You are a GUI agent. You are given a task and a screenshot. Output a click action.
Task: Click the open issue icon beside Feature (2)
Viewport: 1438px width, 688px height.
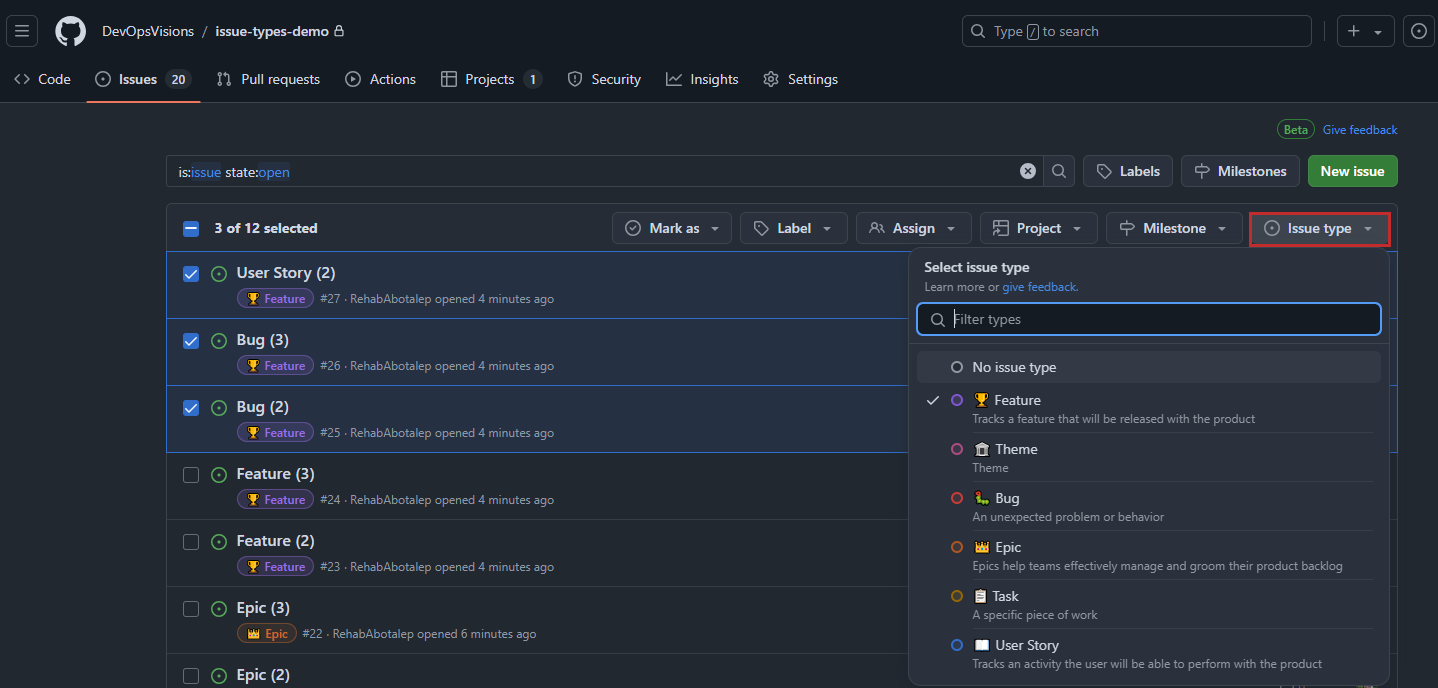219,541
